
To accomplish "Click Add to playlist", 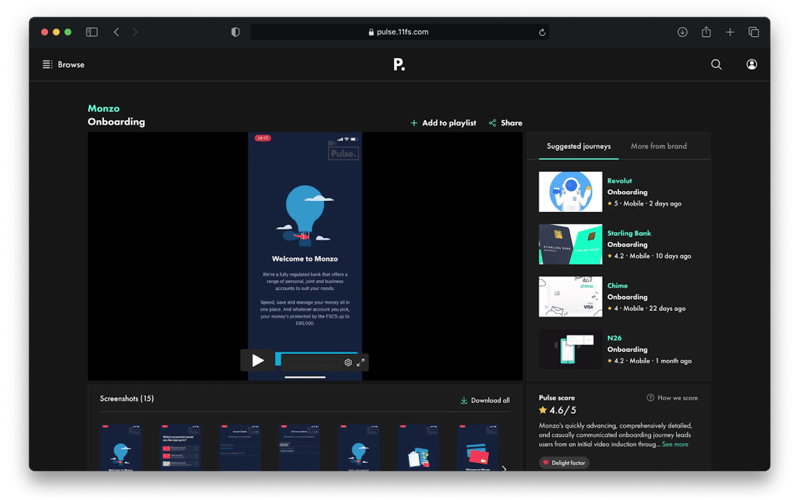I will coord(443,123).
